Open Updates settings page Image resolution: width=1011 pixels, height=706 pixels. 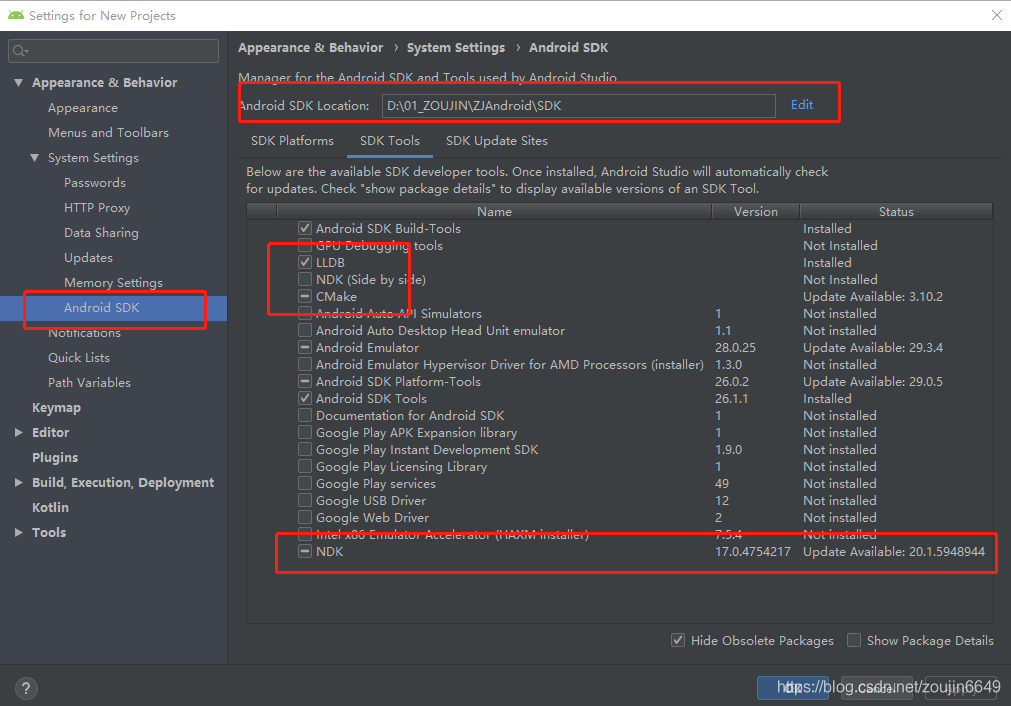88,258
